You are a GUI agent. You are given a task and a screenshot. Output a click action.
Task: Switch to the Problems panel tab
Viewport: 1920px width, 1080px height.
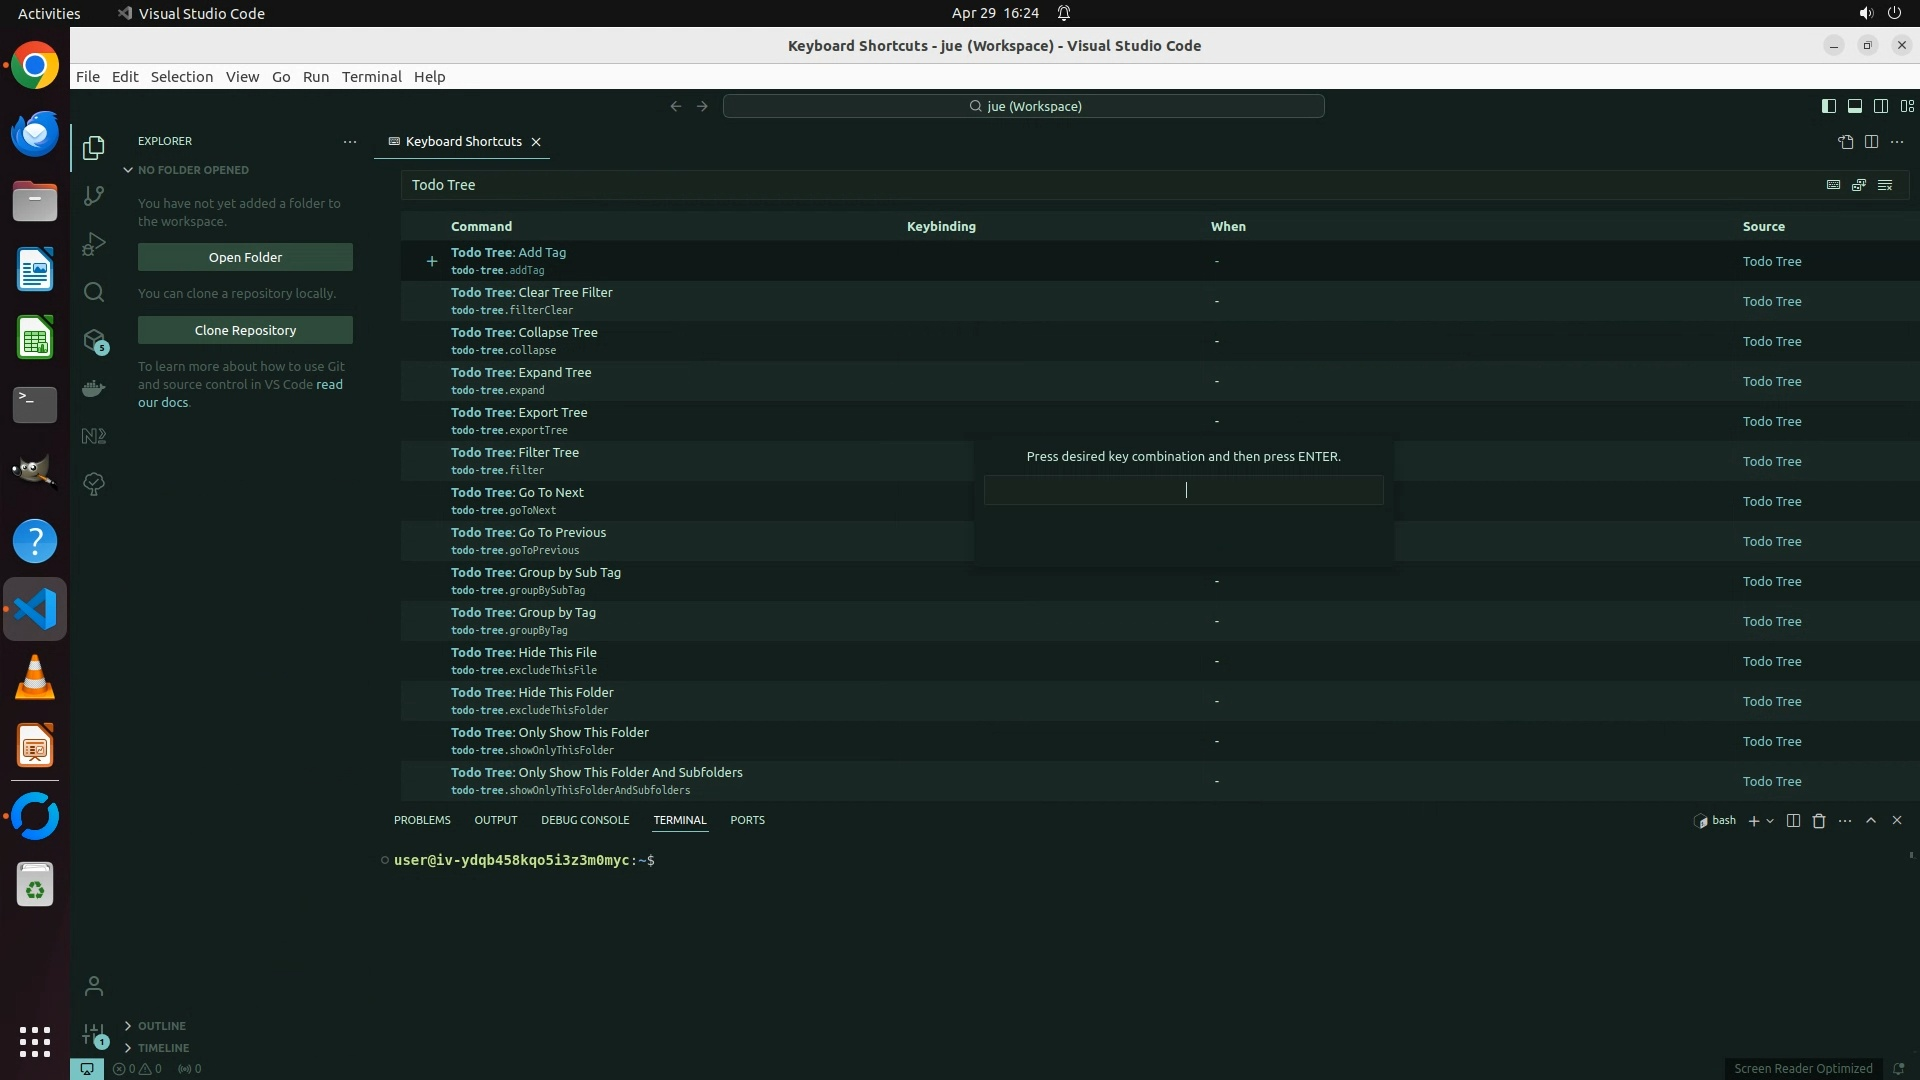coord(422,820)
